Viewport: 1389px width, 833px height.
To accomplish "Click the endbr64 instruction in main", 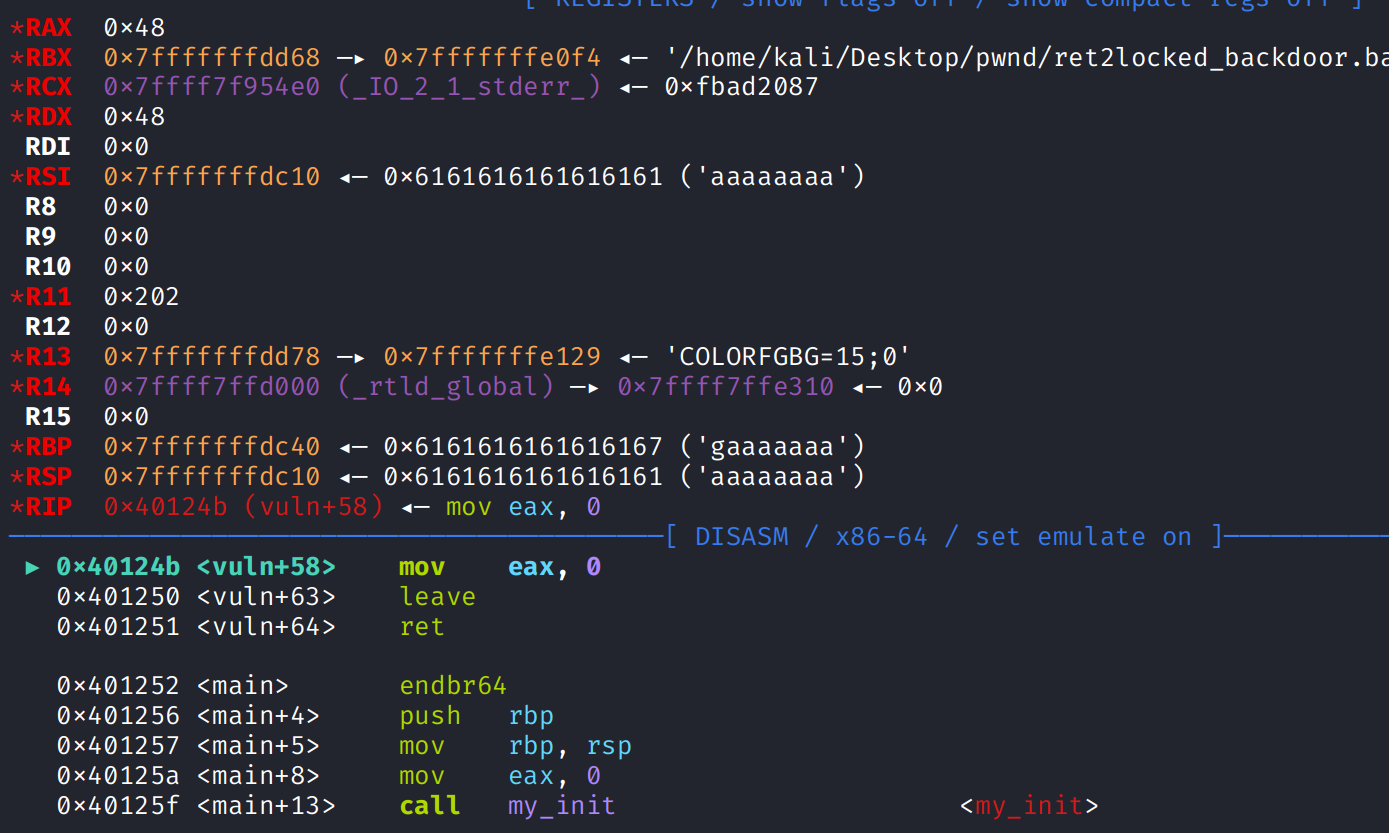I will pos(453,686).
